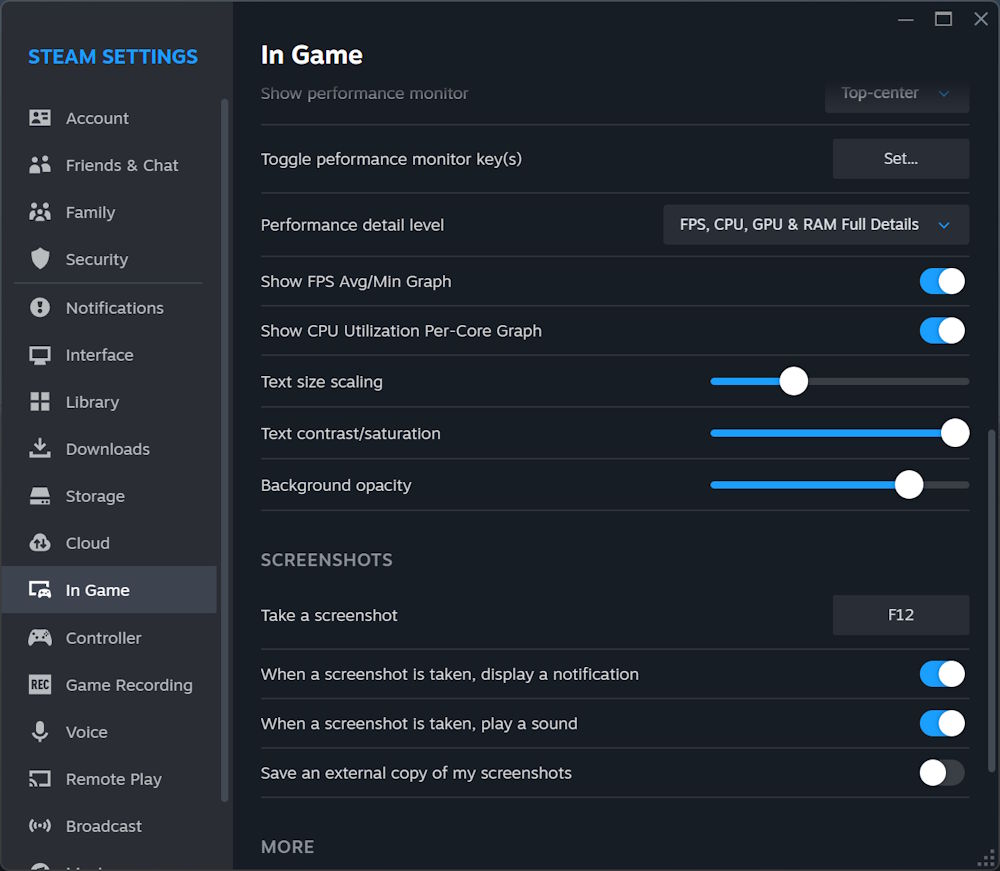Click the Game Recording REC icon
This screenshot has height=871, width=1000.
(39, 684)
